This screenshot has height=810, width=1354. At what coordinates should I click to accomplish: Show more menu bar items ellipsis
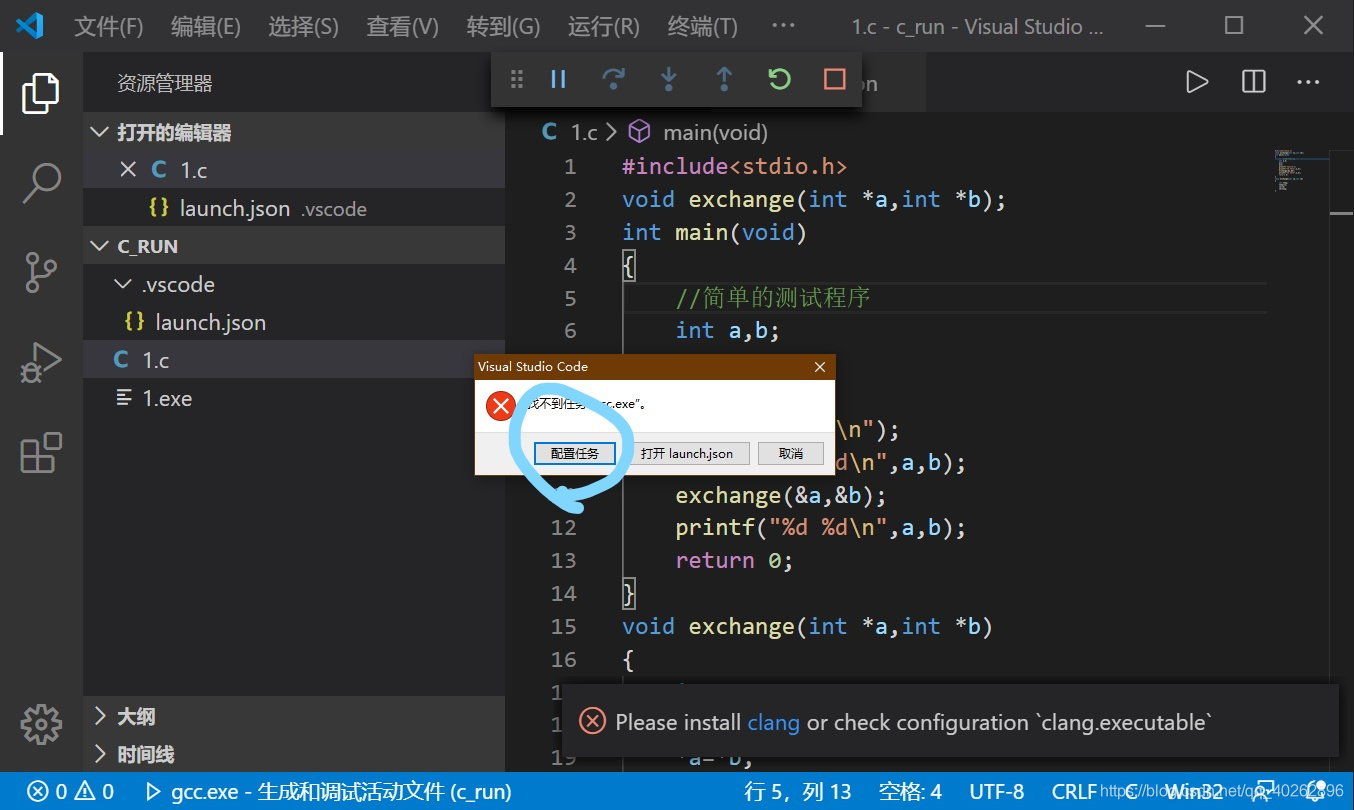click(x=784, y=26)
